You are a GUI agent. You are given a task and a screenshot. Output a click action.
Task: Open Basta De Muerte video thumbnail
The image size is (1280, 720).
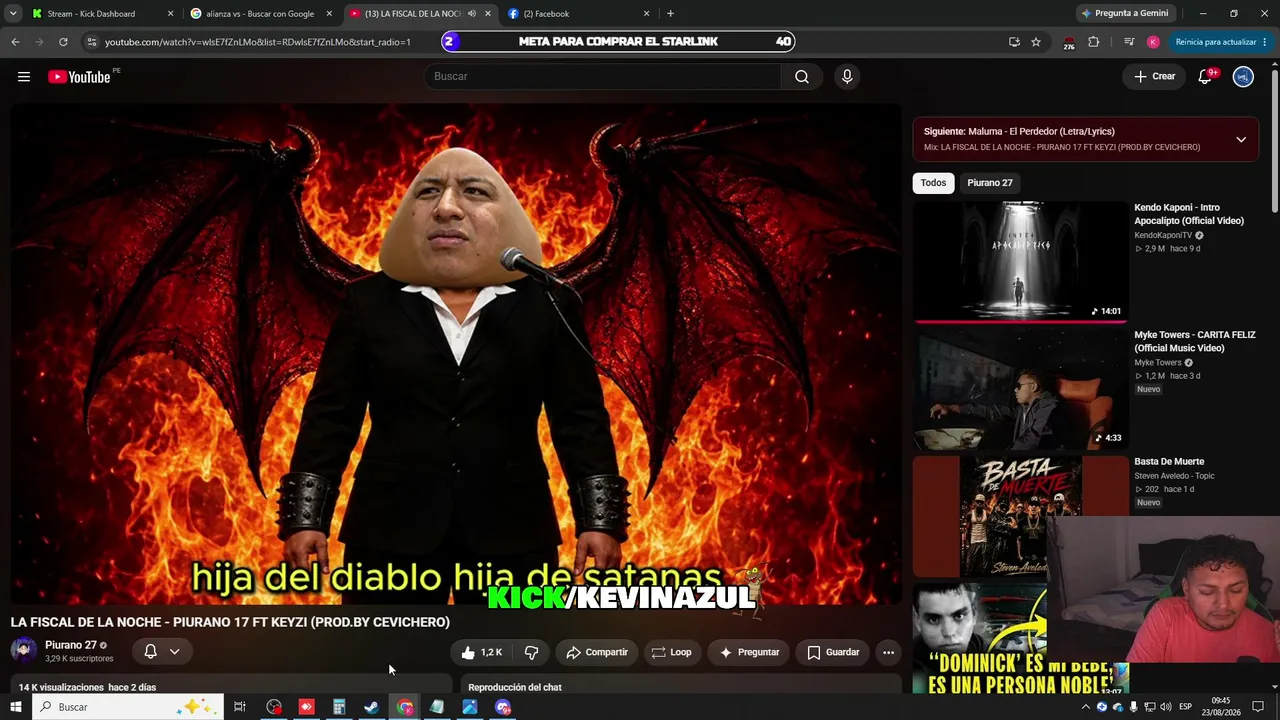1020,516
